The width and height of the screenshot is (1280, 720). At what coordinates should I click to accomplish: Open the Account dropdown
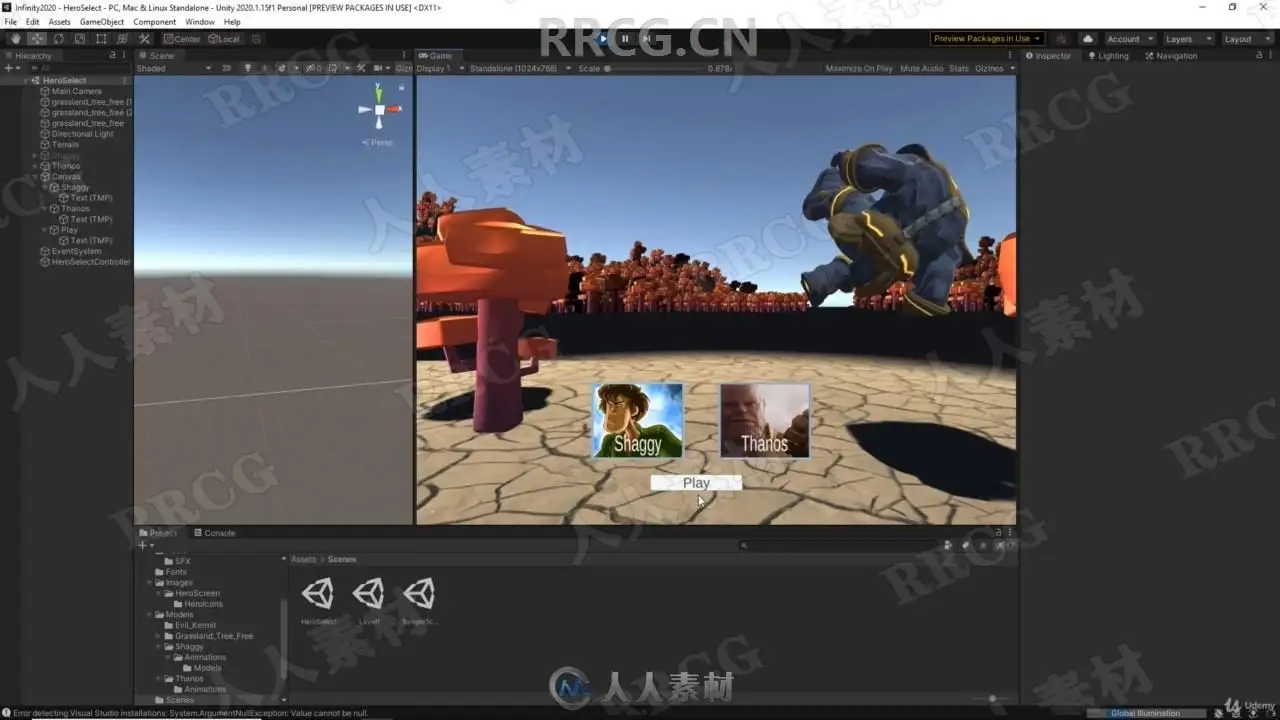[1130, 39]
